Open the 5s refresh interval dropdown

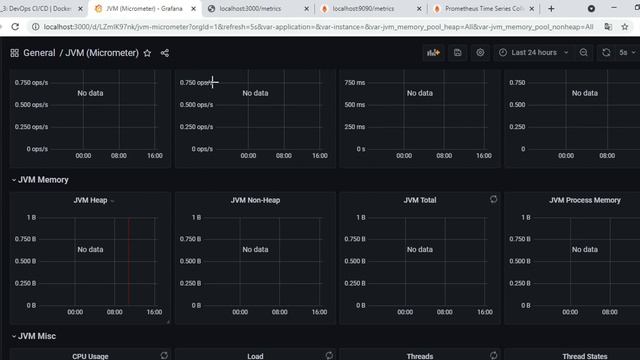click(627, 53)
